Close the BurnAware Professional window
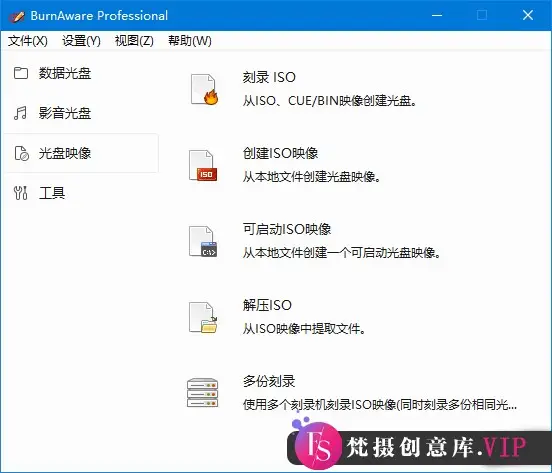This screenshot has width=552, height=473. (x=528, y=15)
